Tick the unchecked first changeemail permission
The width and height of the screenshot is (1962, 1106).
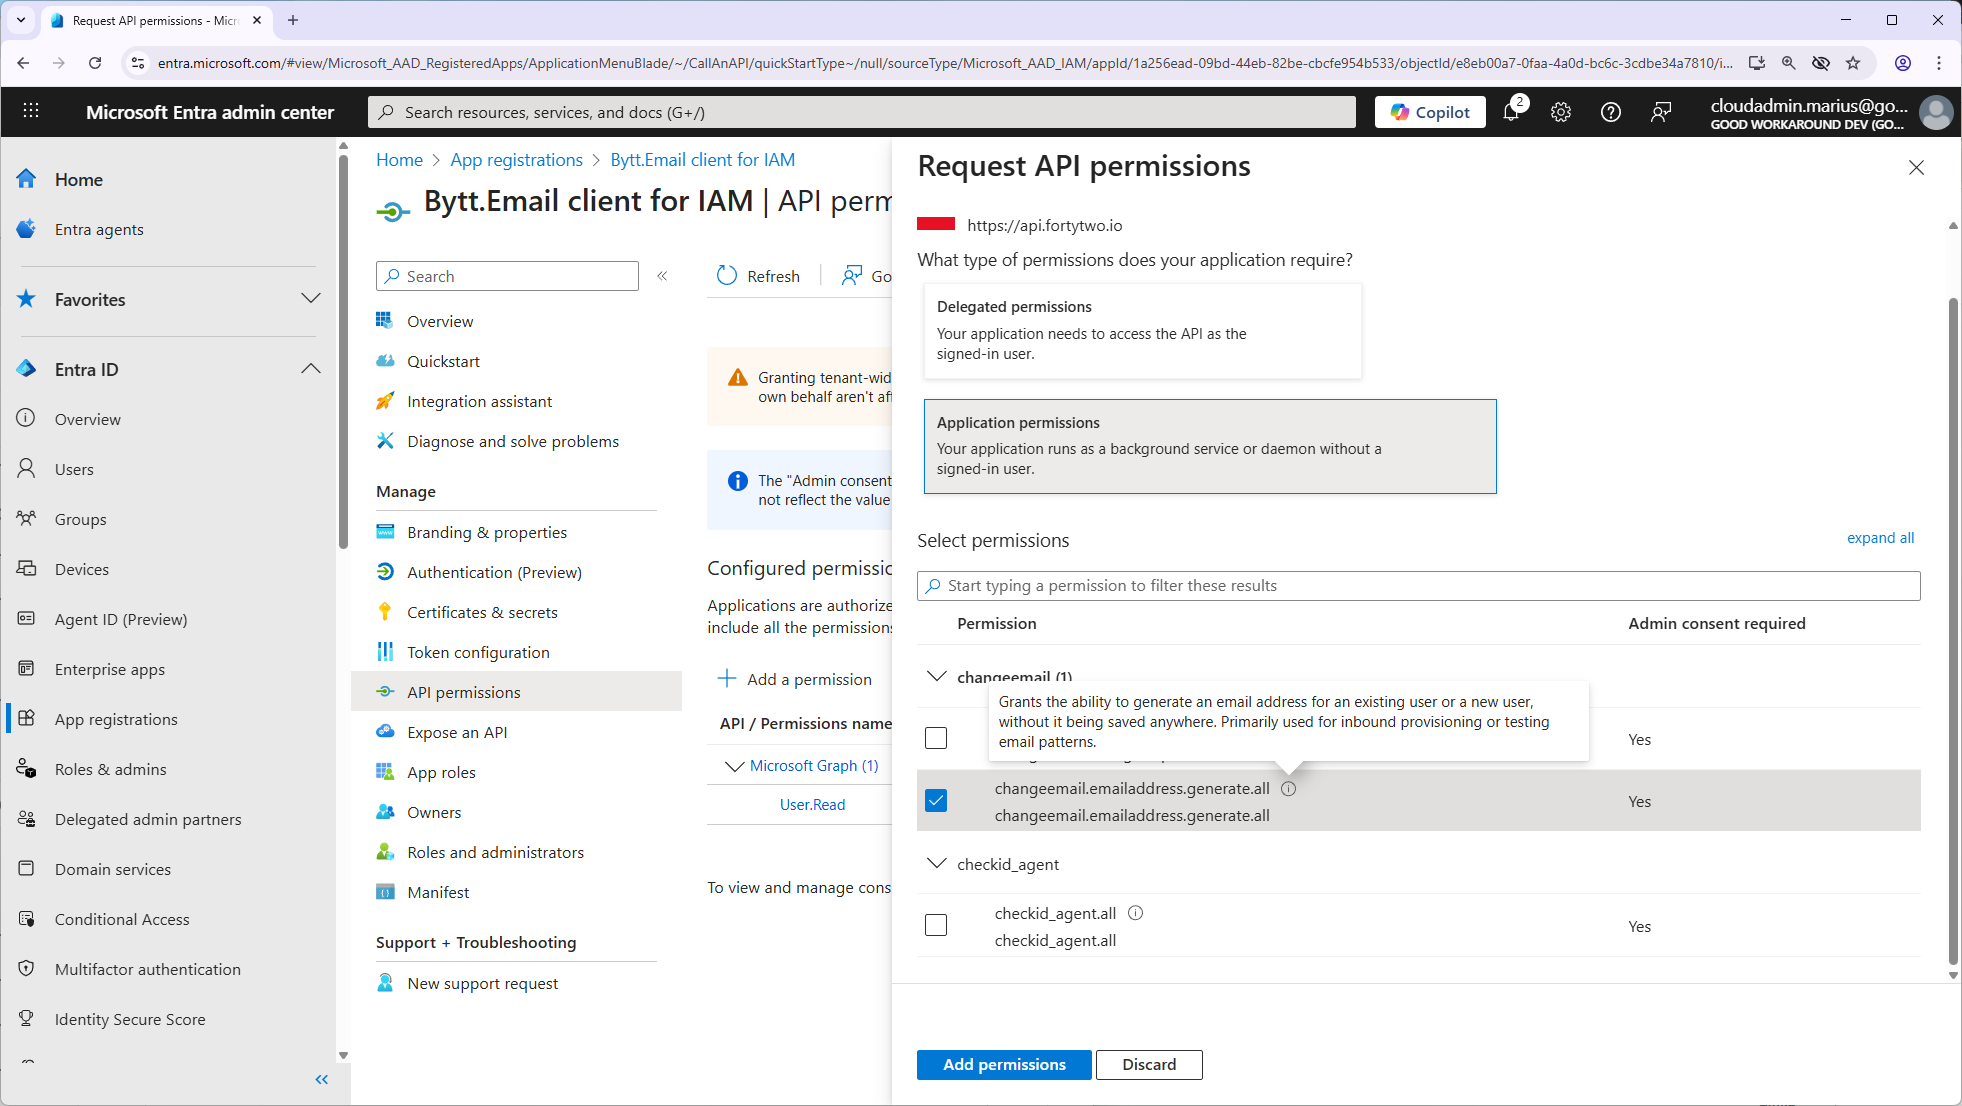pos(936,738)
